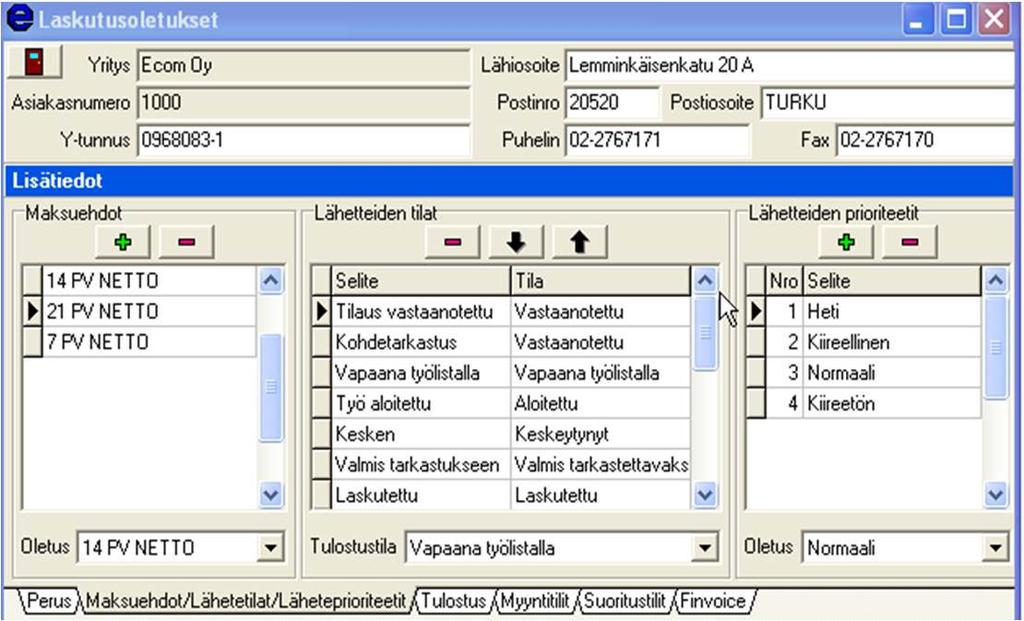
Task: Click the Lähetteiden prioriteetit scrollbar thumb
Action: point(995,347)
